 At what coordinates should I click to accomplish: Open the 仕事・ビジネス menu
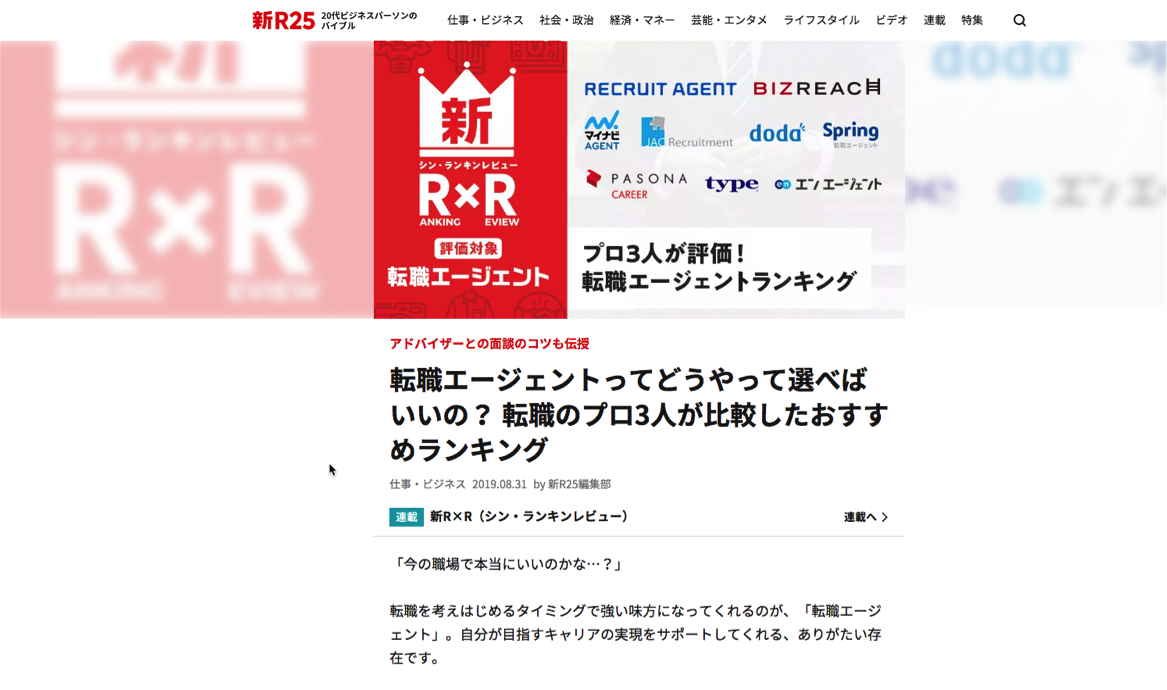click(x=485, y=20)
